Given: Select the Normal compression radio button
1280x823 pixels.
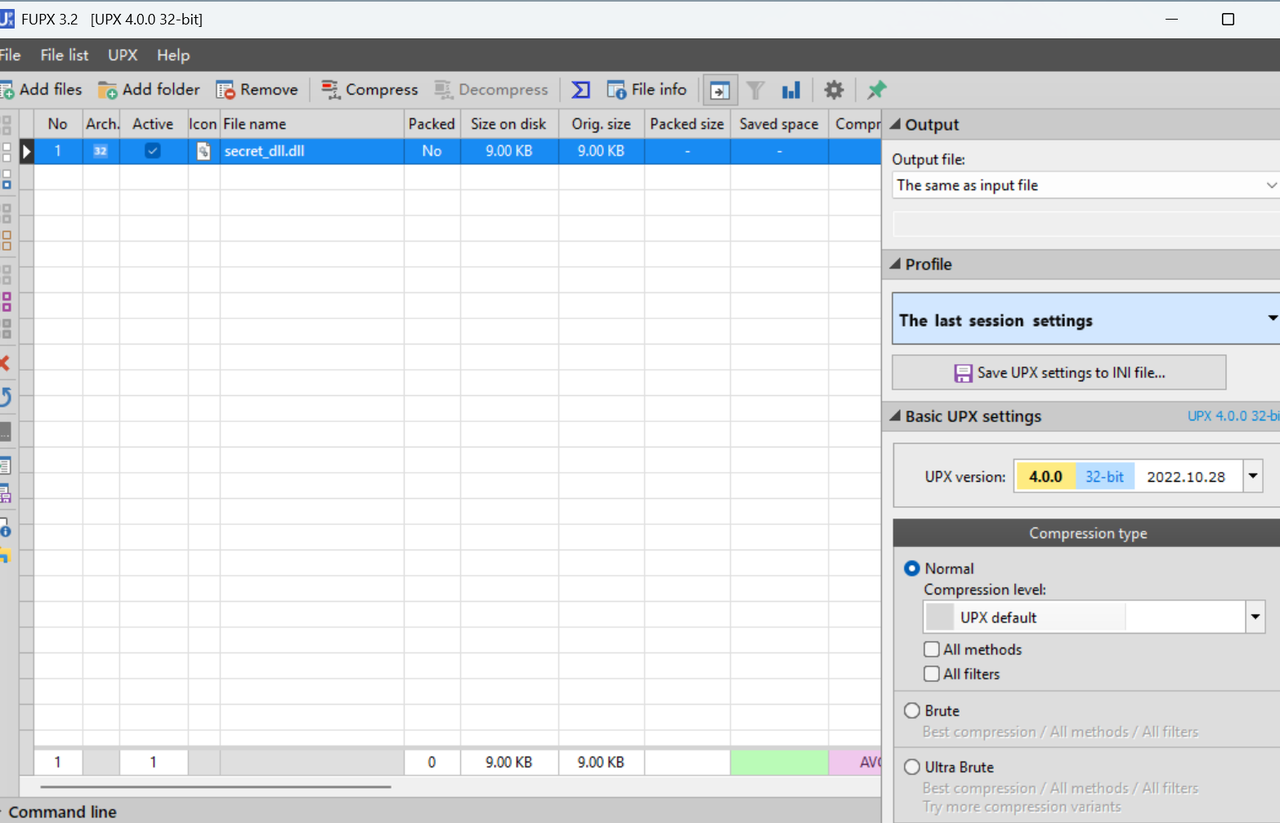Looking at the screenshot, I should tap(912, 568).
